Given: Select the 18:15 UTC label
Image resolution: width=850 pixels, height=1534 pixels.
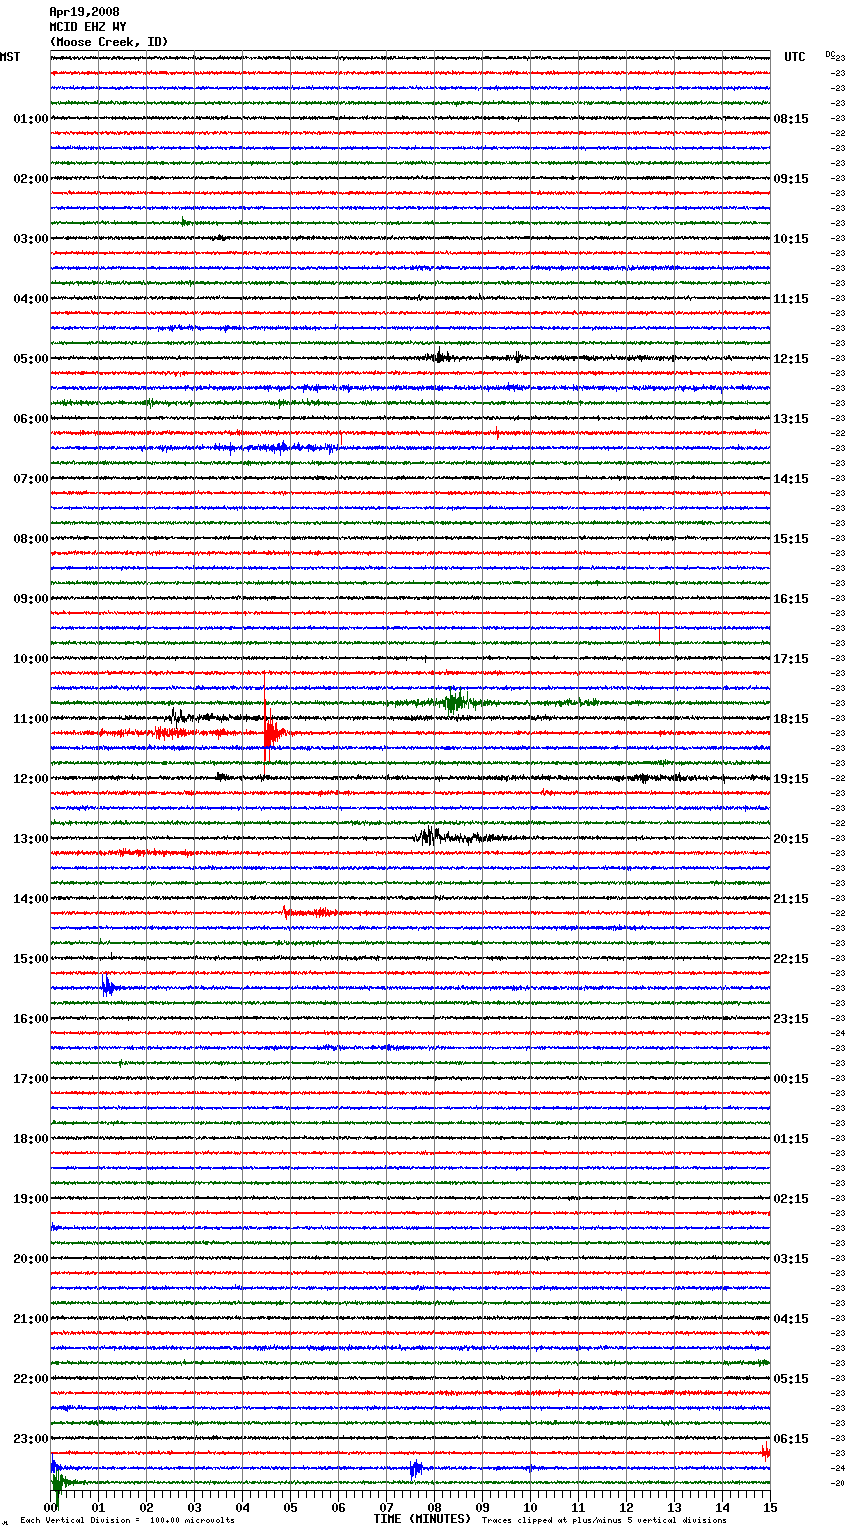Looking at the screenshot, I should click(791, 719).
